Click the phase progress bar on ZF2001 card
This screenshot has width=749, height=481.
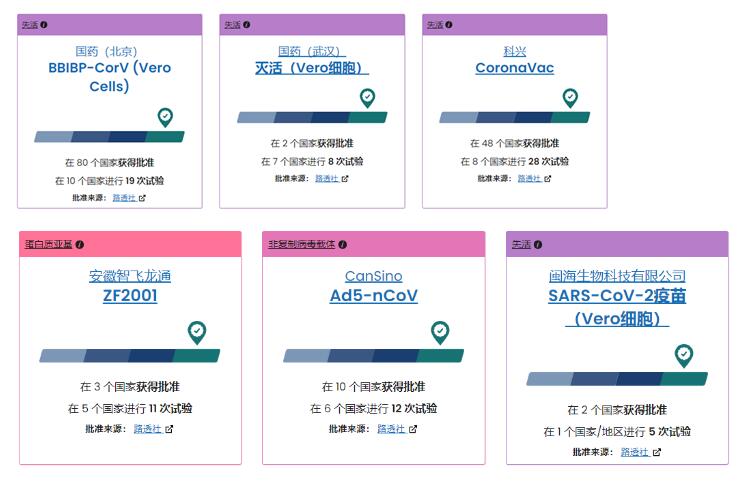coord(130,356)
